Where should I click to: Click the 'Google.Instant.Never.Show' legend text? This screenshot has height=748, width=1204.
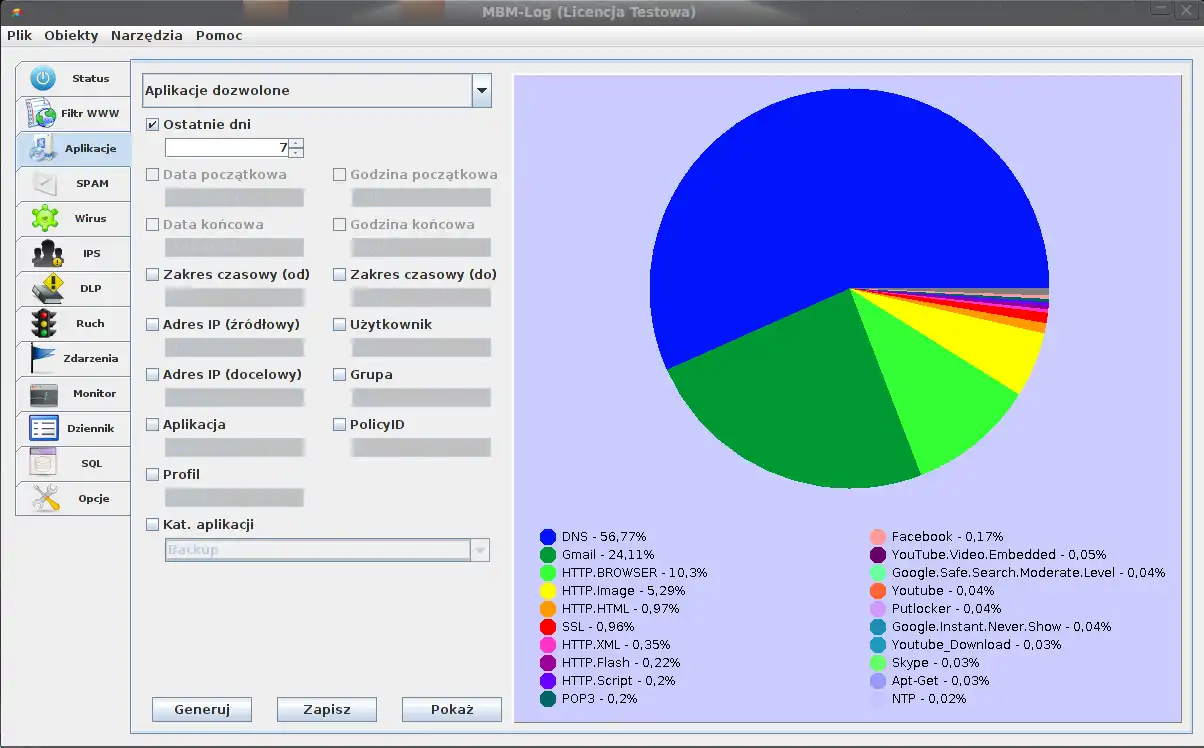(x=977, y=627)
